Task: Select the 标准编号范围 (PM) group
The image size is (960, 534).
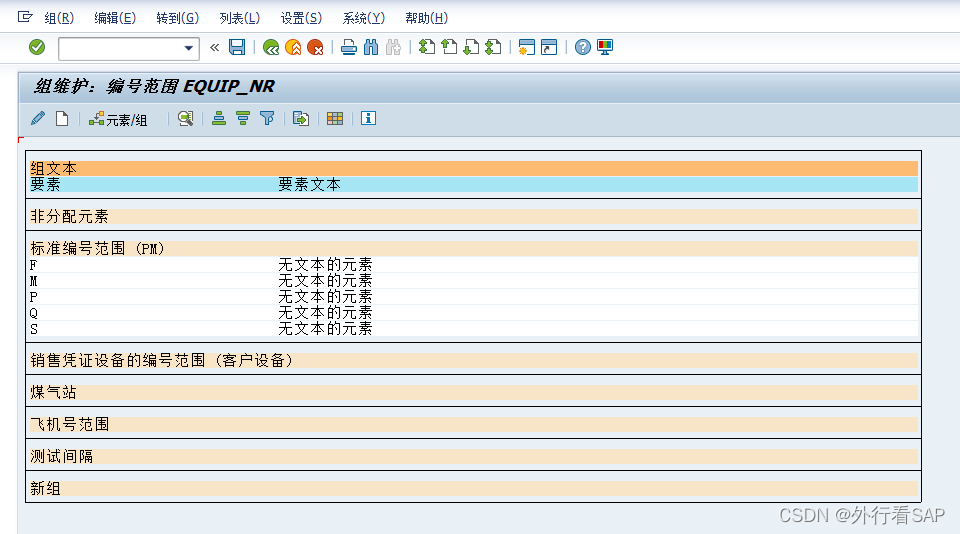Action: click(473, 249)
